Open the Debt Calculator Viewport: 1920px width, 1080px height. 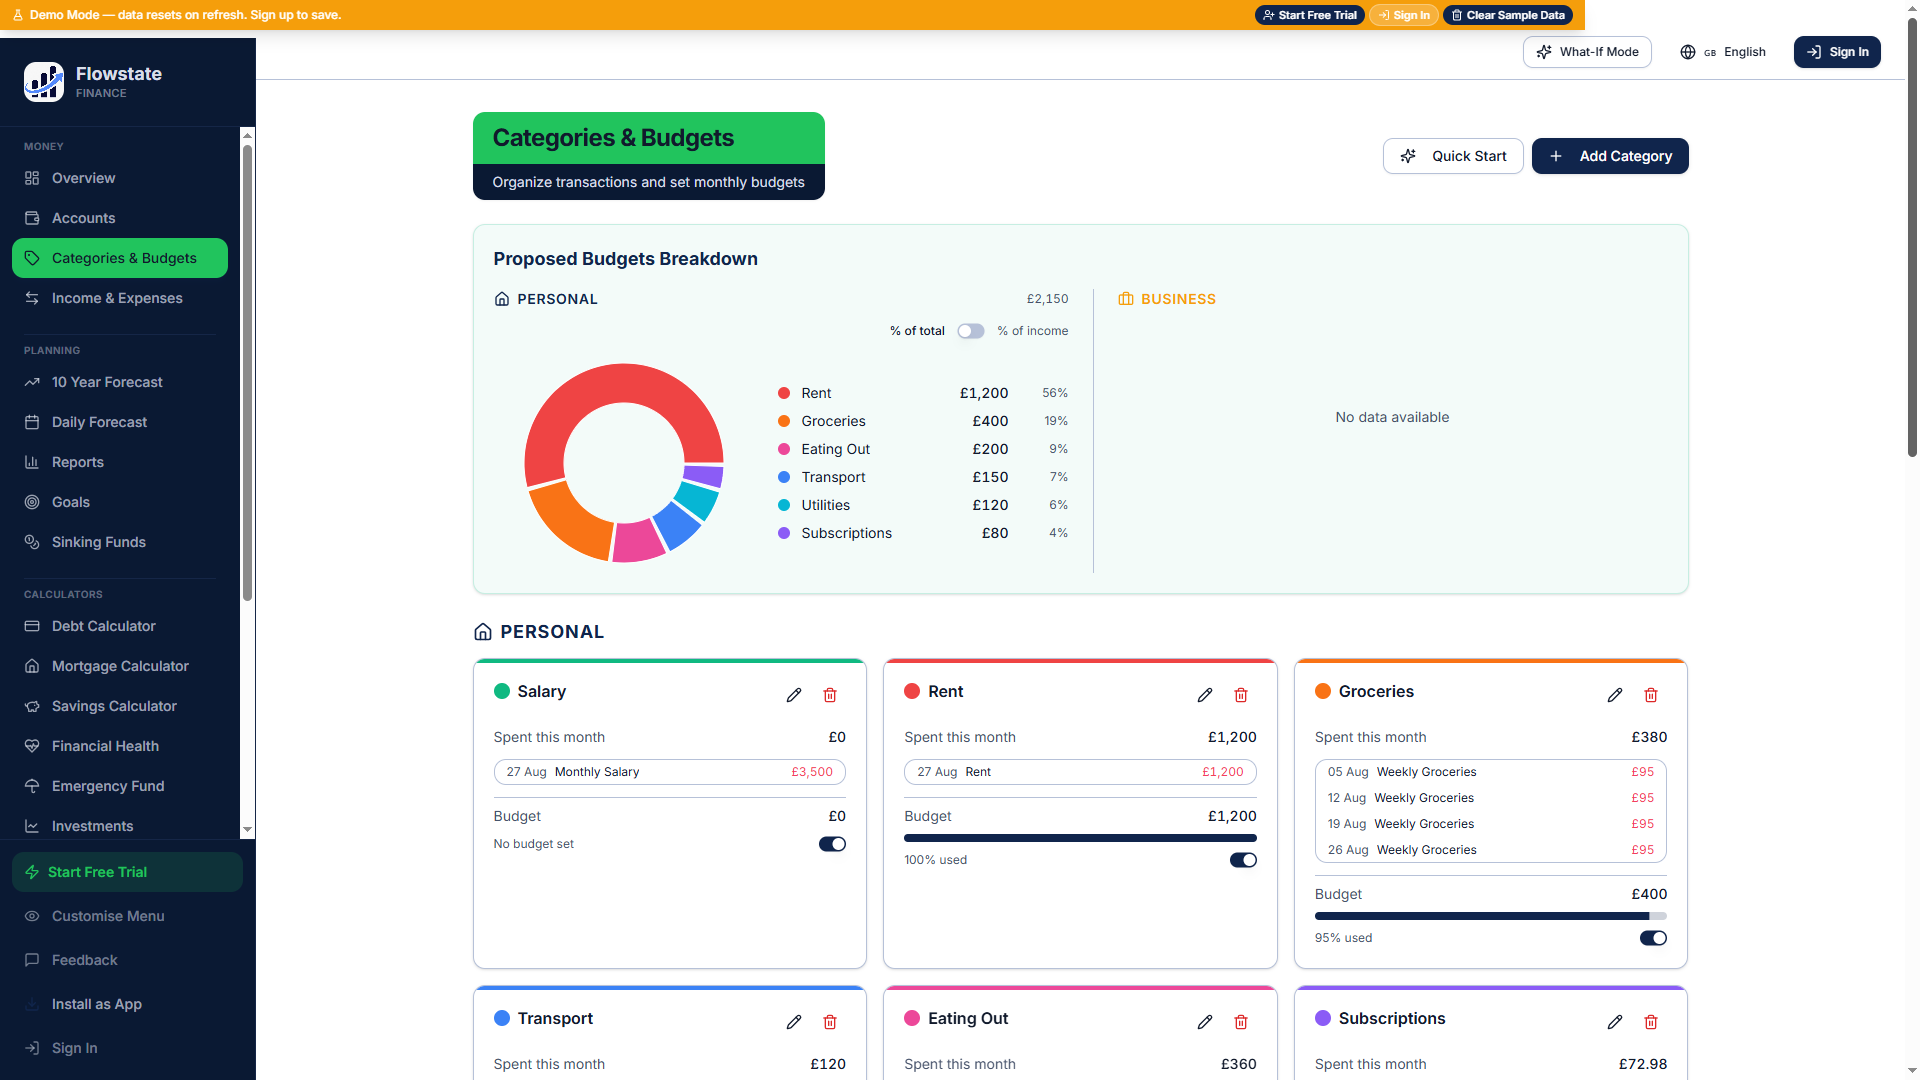tap(120, 626)
